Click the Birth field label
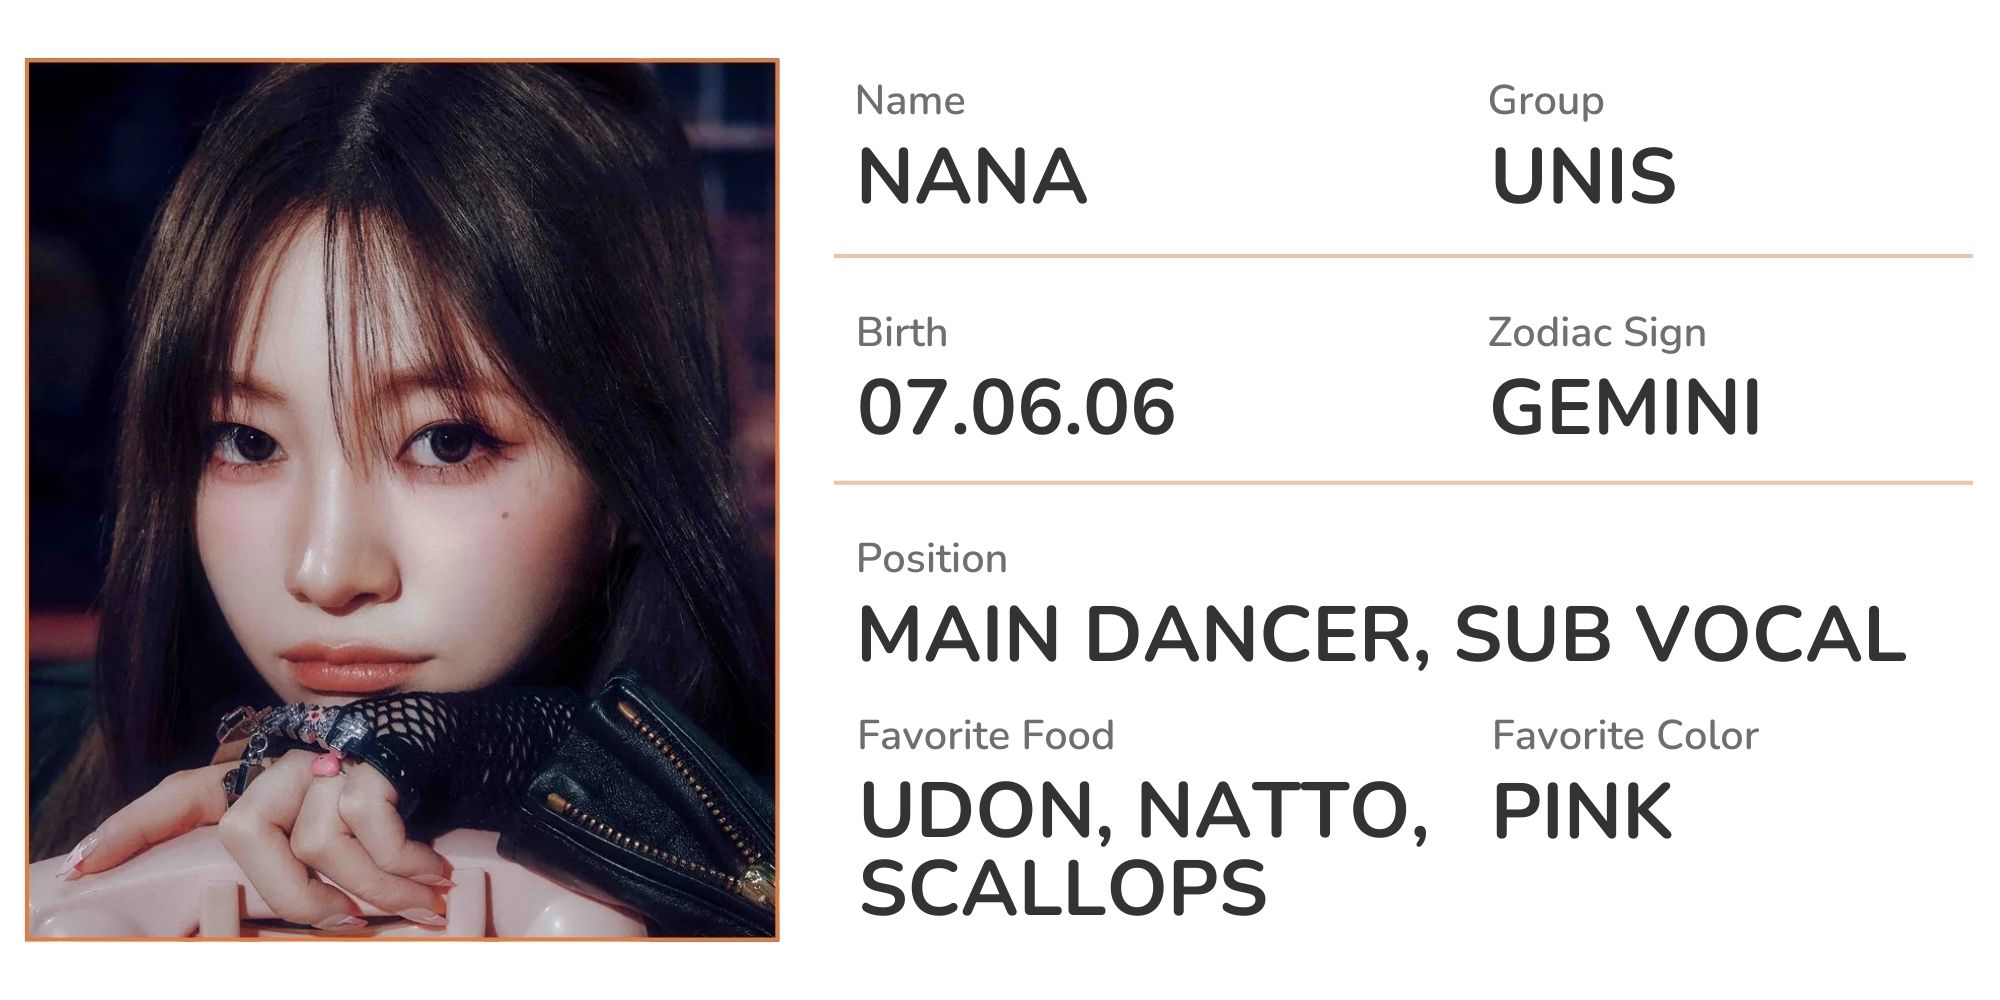 (902, 333)
